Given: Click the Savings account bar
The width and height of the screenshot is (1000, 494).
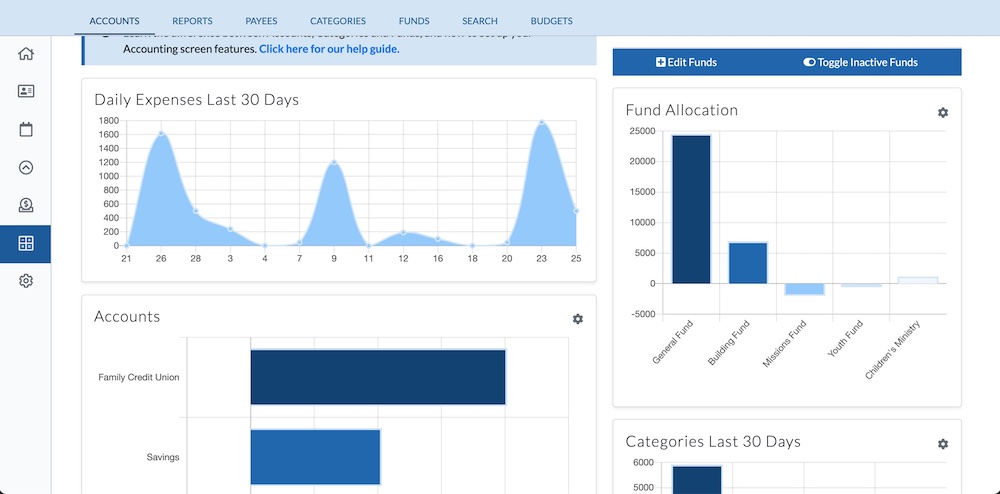Looking at the screenshot, I should pyautogui.click(x=315, y=457).
